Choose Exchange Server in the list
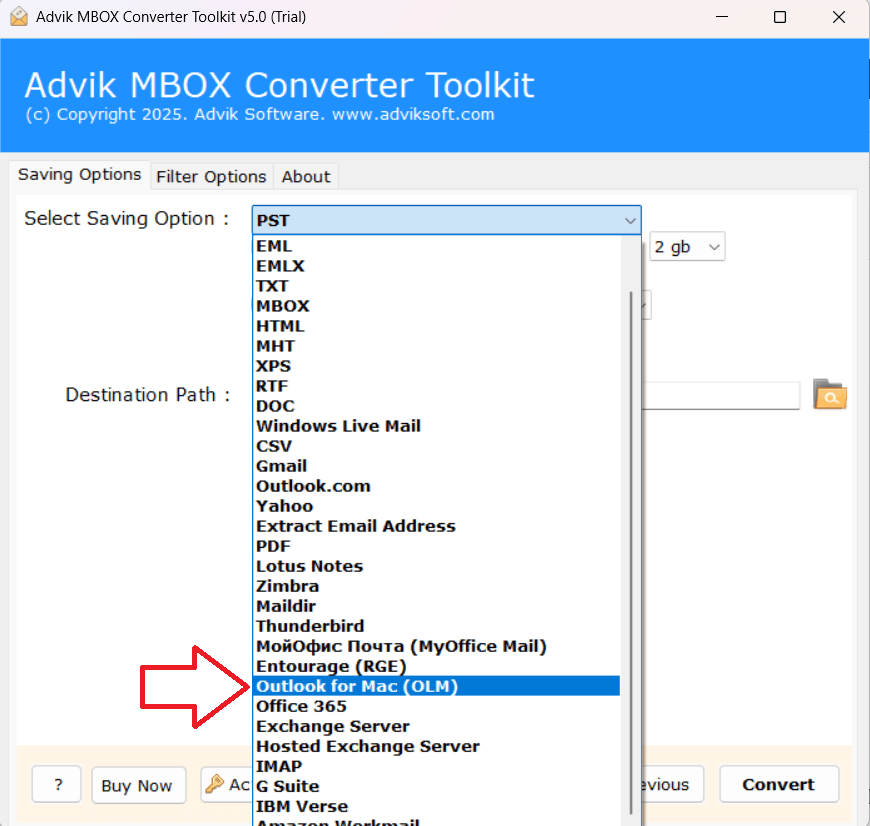 pos(436,726)
